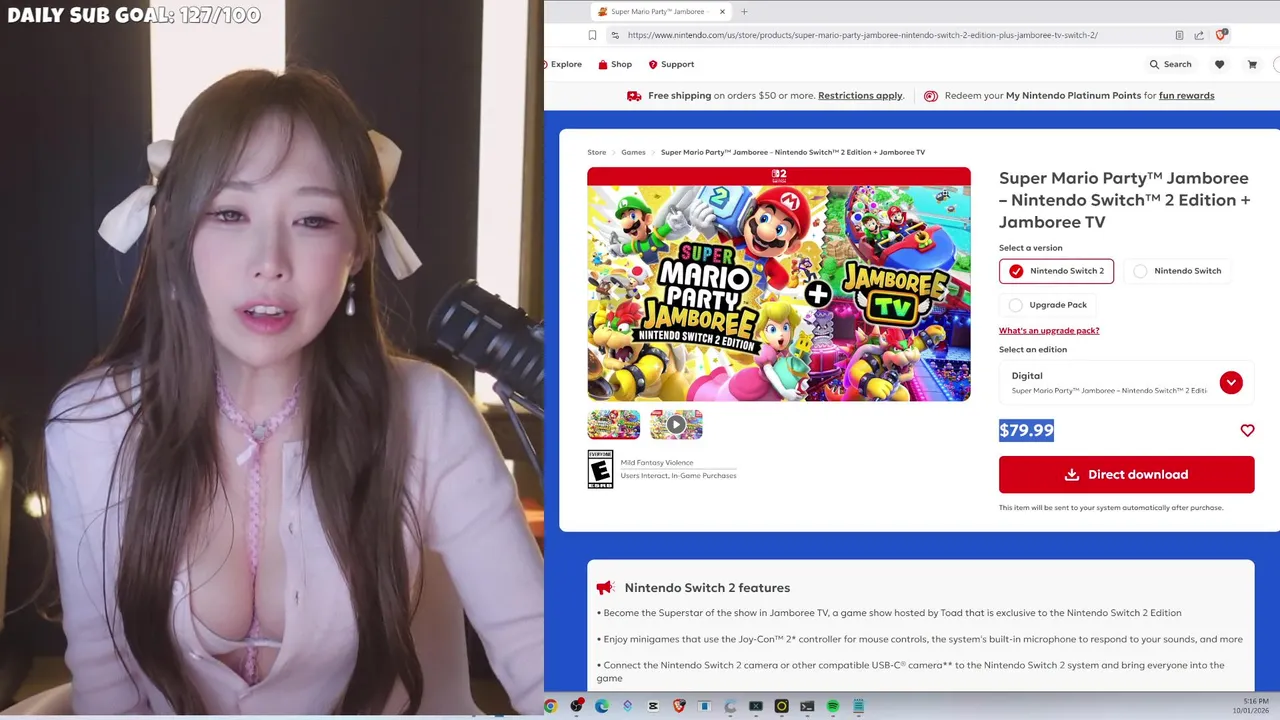This screenshot has height=720, width=1280.
Task: Click the Nintendo Switch 2 features megaphone icon
Action: pyautogui.click(x=605, y=588)
